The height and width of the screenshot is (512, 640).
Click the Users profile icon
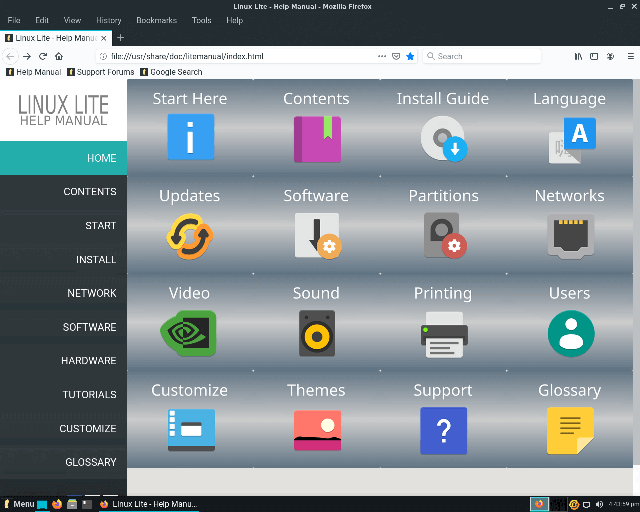570,333
